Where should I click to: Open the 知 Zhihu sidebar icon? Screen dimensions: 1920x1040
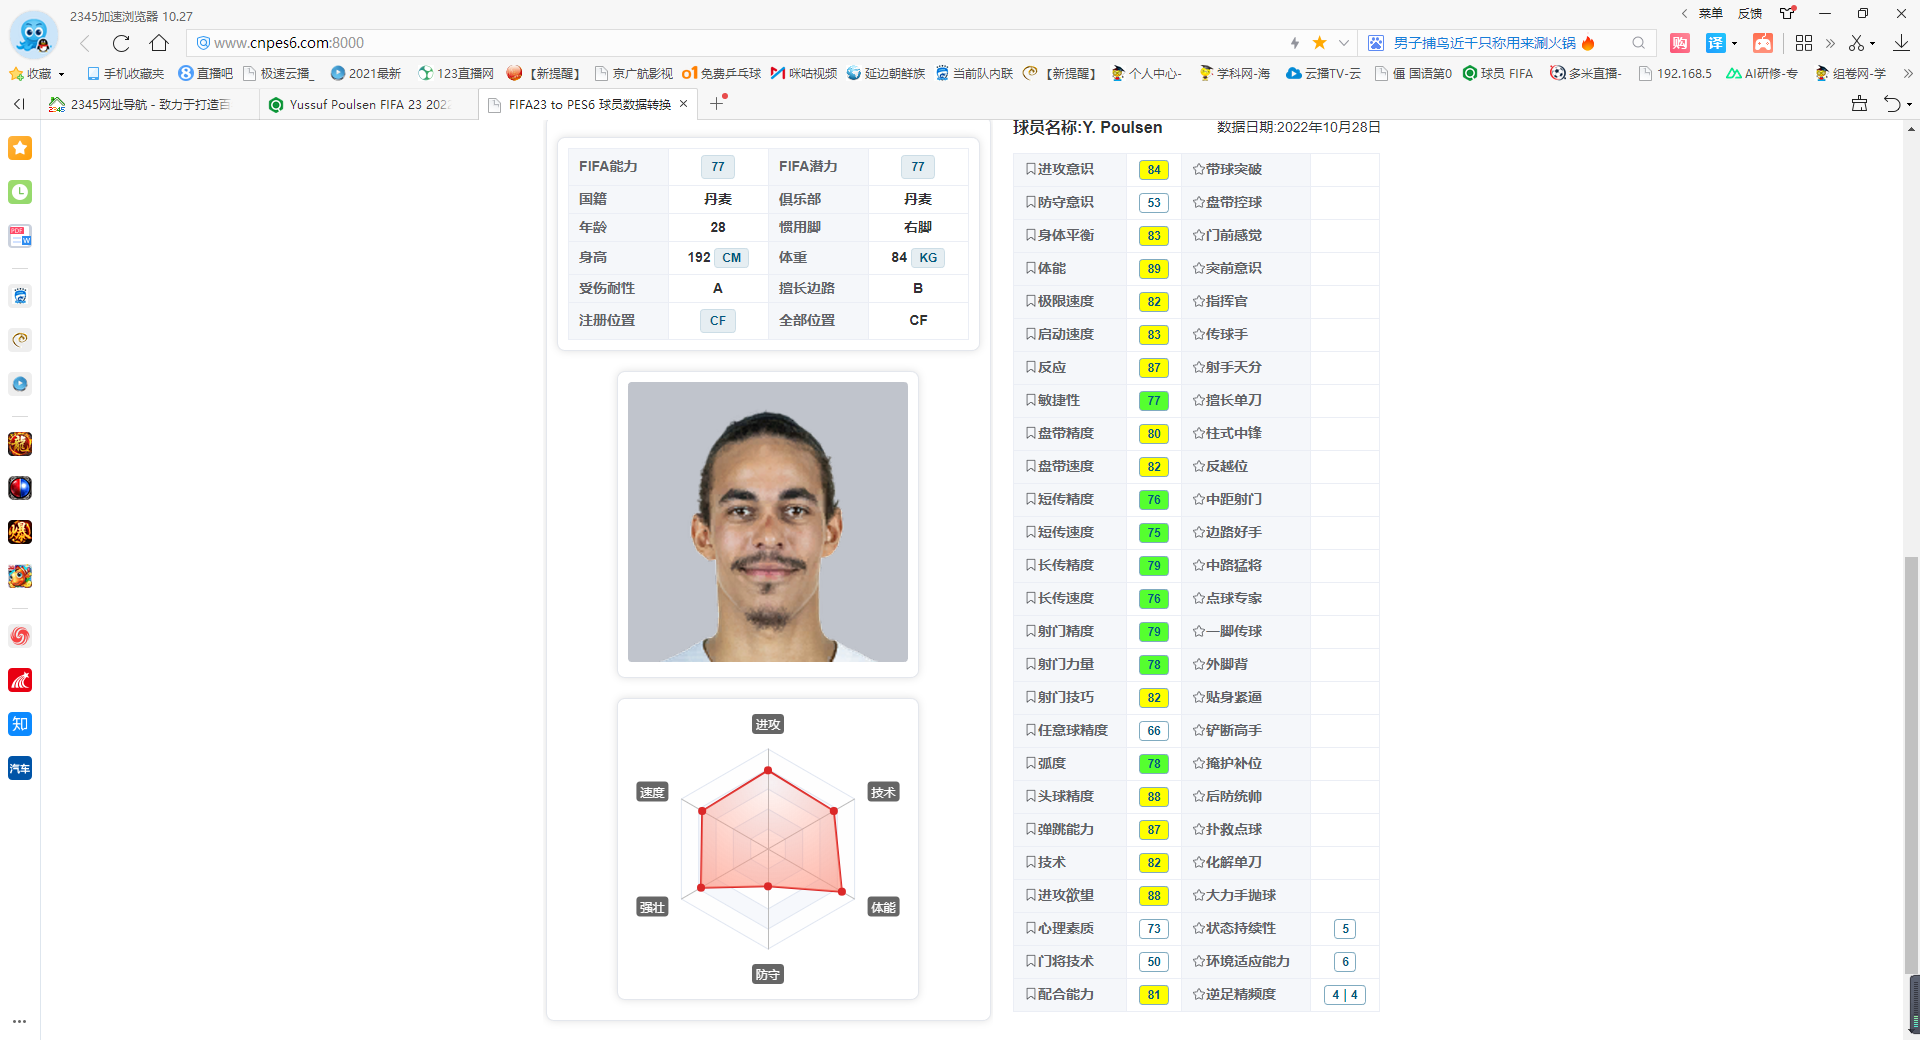point(20,724)
